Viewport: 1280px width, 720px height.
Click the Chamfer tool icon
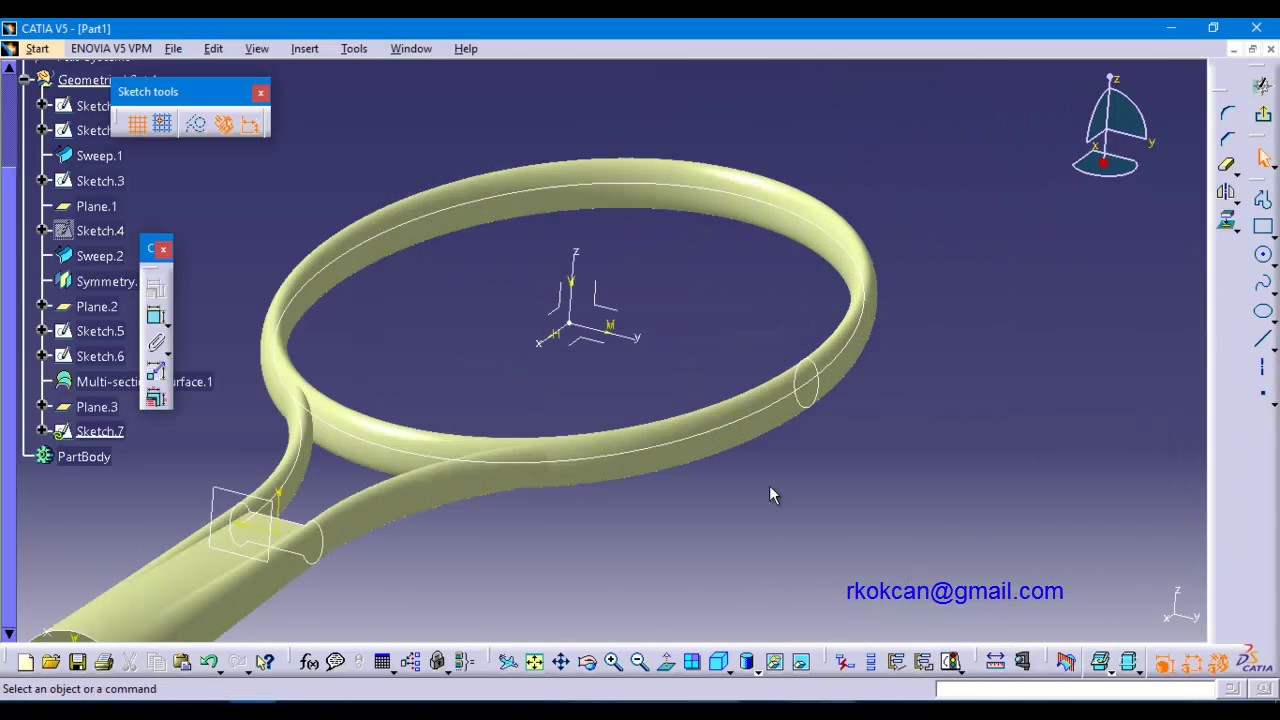[1227, 139]
